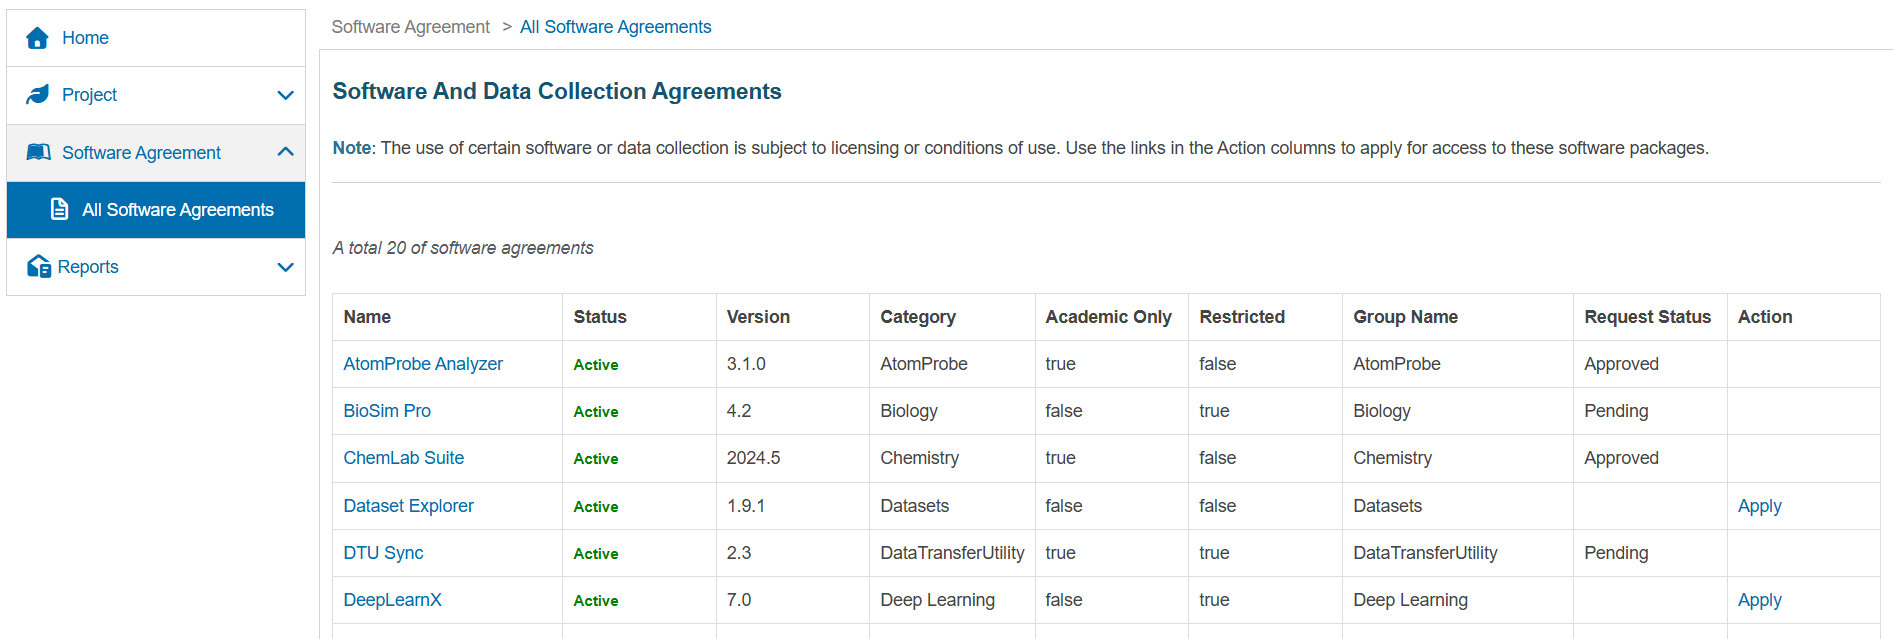Select All Software Agreements sidebar item
This screenshot has width=1894, height=639.
pyautogui.click(x=177, y=210)
